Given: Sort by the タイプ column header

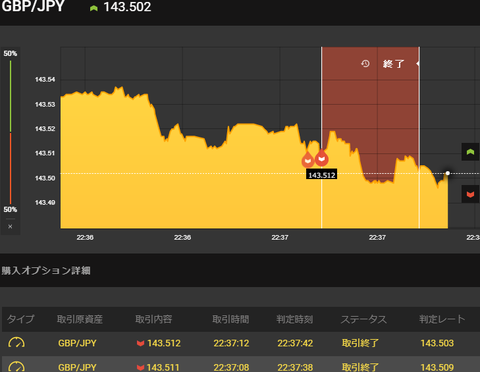Looking at the screenshot, I should coord(21,319).
